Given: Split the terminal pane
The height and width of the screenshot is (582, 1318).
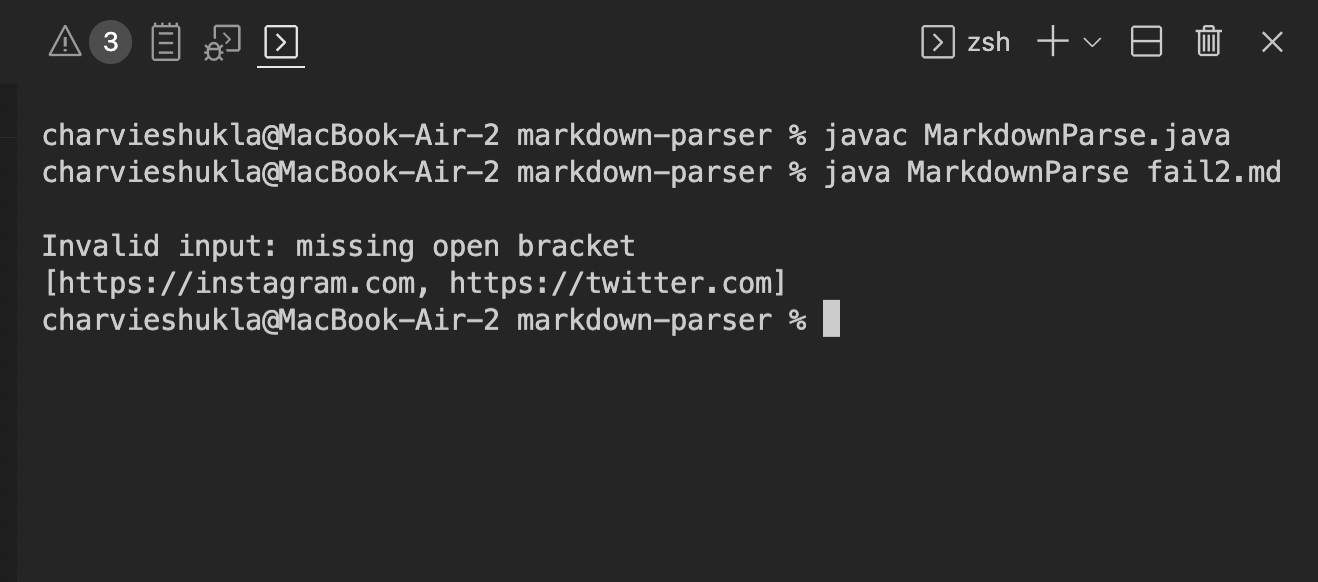Looking at the screenshot, I should coord(1146,42).
